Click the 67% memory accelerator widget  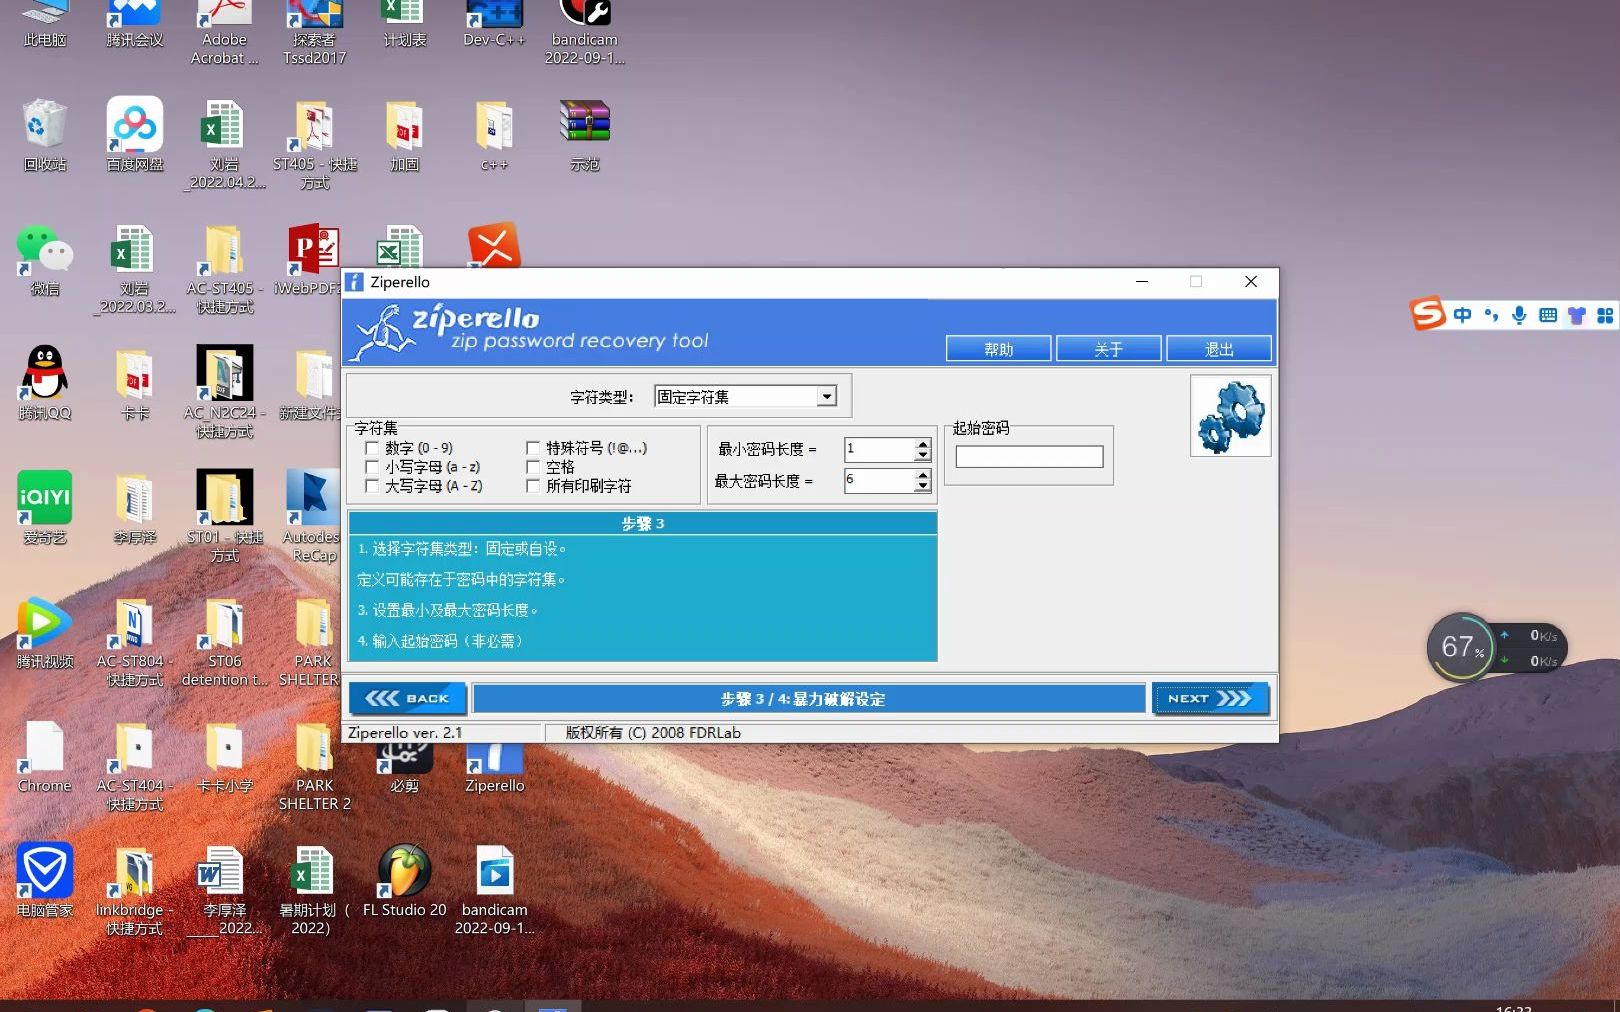(x=1461, y=647)
